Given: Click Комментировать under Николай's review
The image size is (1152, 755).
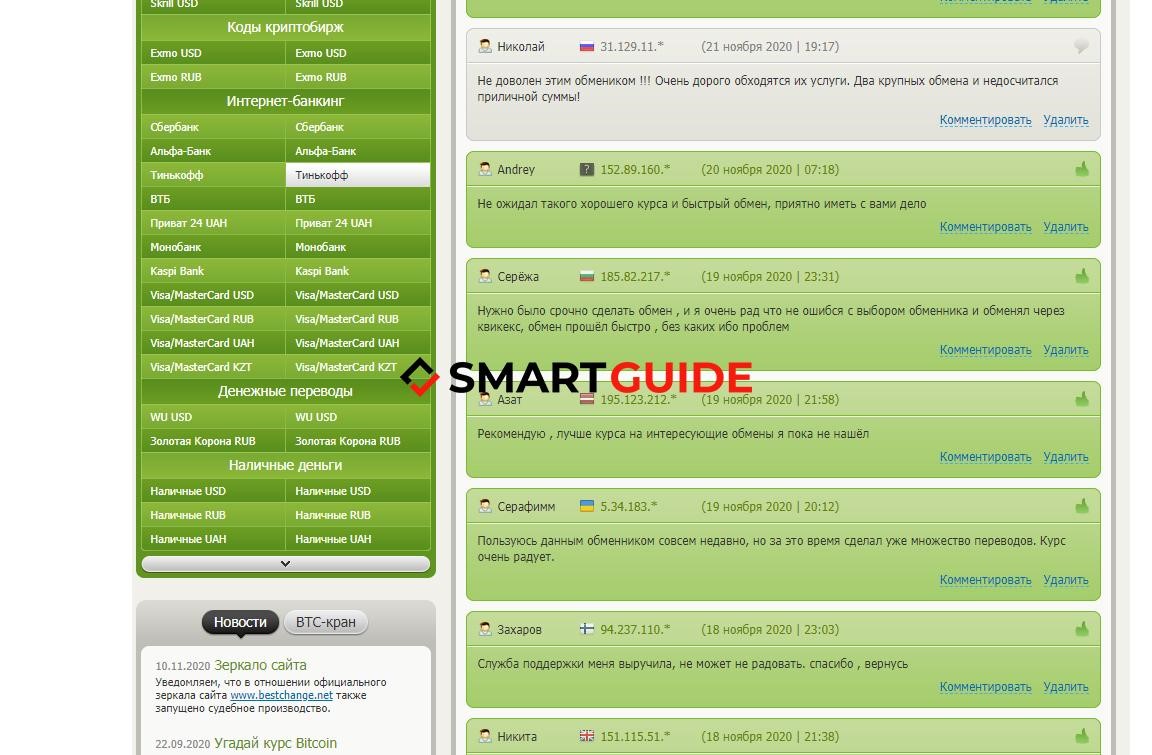Looking at the screenshot, I should (985, 120).
